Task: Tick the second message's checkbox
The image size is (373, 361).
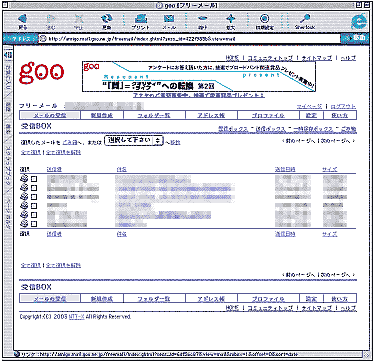Action: [x=34, y=188]
